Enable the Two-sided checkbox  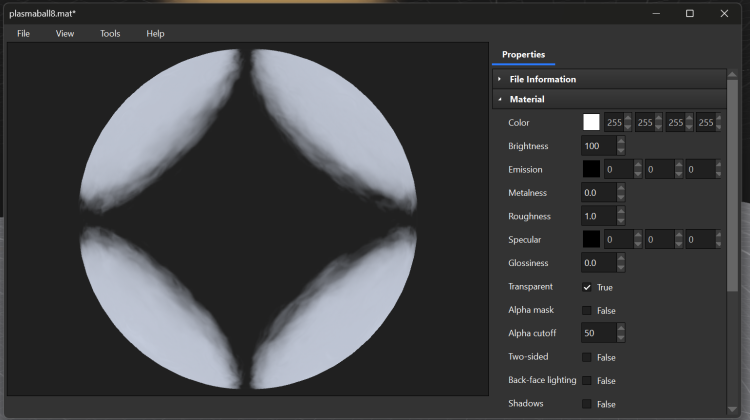pyautogui.click(x=587, y=357)
